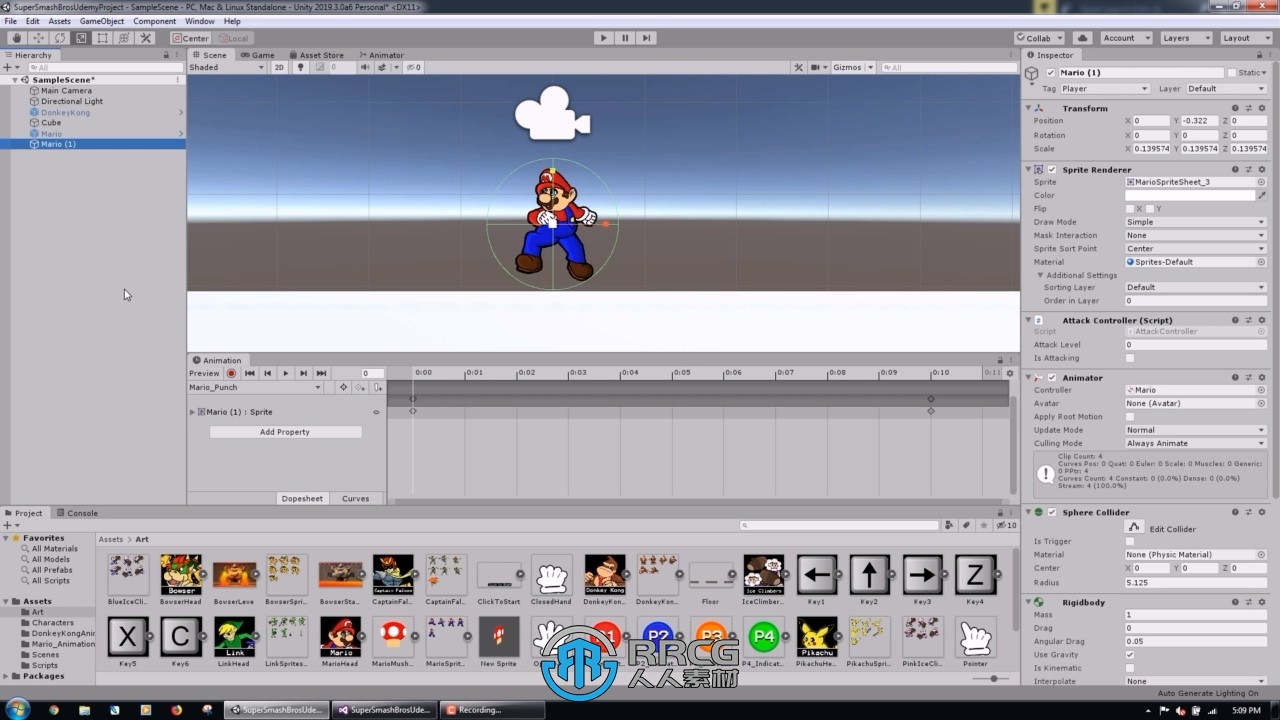This screenshot has height=720, width=1280.
Task: Click the Step frame button in top toolbar
Action: click(x=646, y=38)
